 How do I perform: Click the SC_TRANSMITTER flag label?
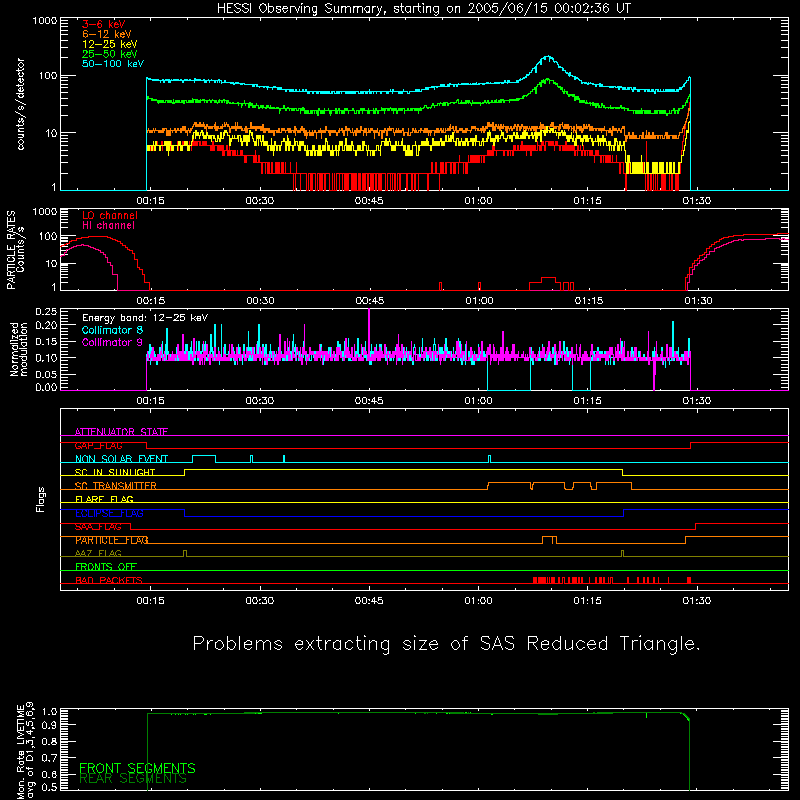pyautogui.click(x=115, y=486)
